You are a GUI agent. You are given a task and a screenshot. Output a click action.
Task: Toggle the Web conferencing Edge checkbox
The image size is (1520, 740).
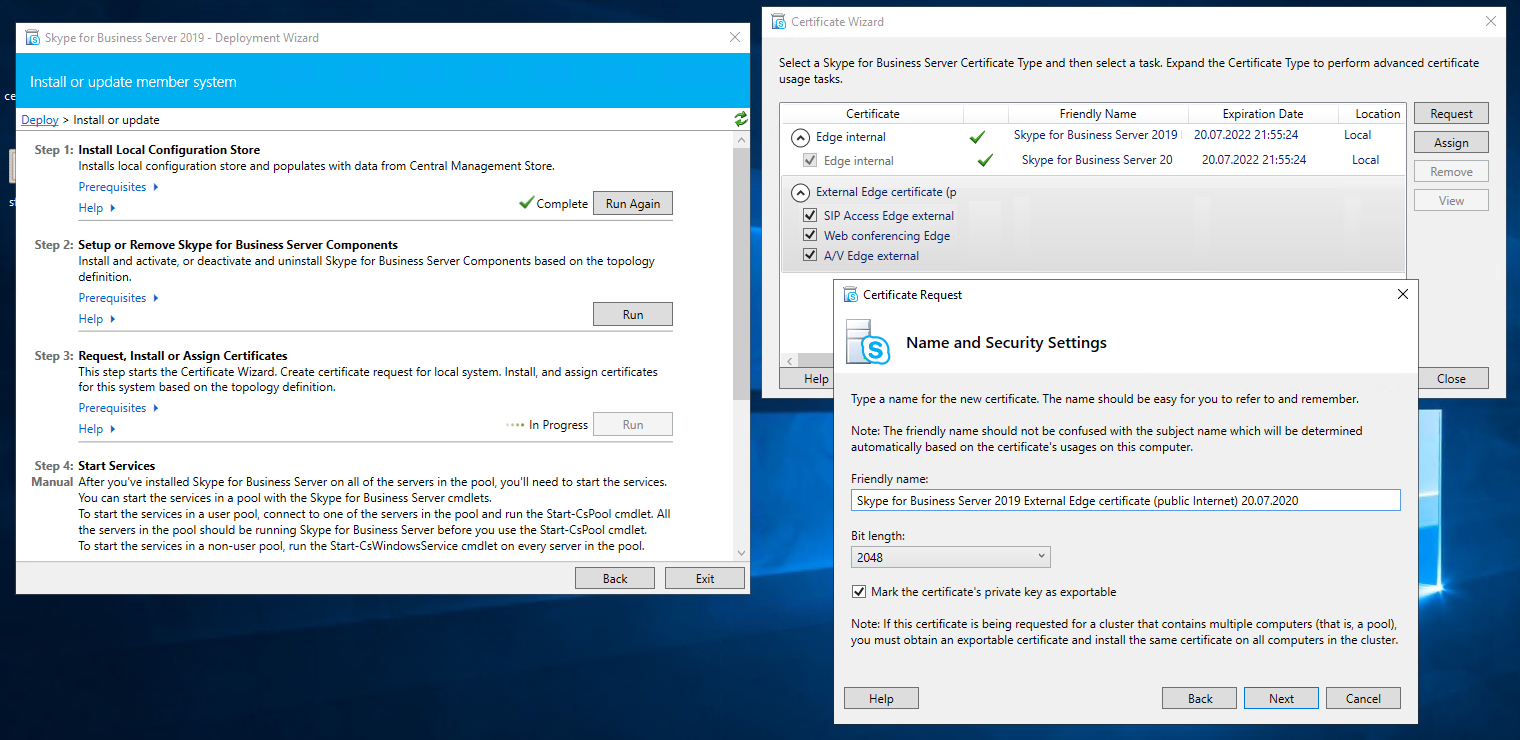point(810,236)
